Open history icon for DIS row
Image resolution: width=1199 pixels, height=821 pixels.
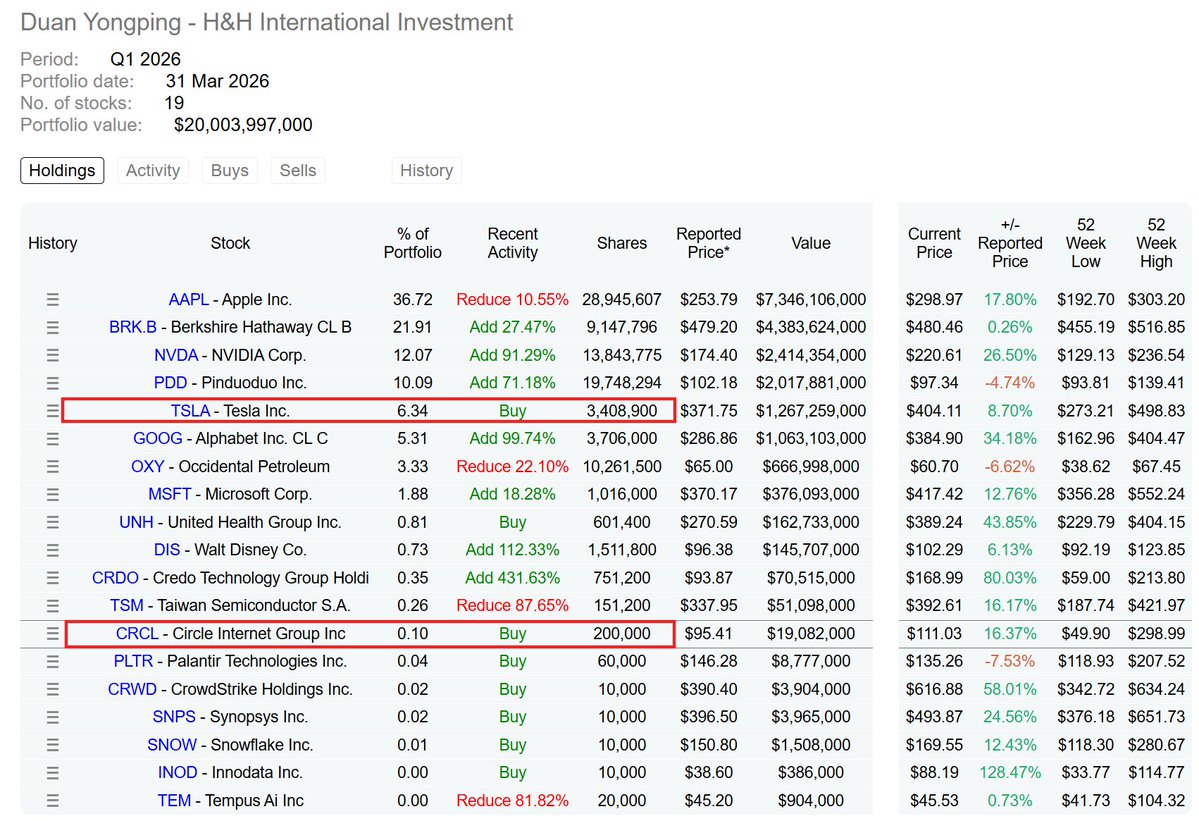point(53,550)
